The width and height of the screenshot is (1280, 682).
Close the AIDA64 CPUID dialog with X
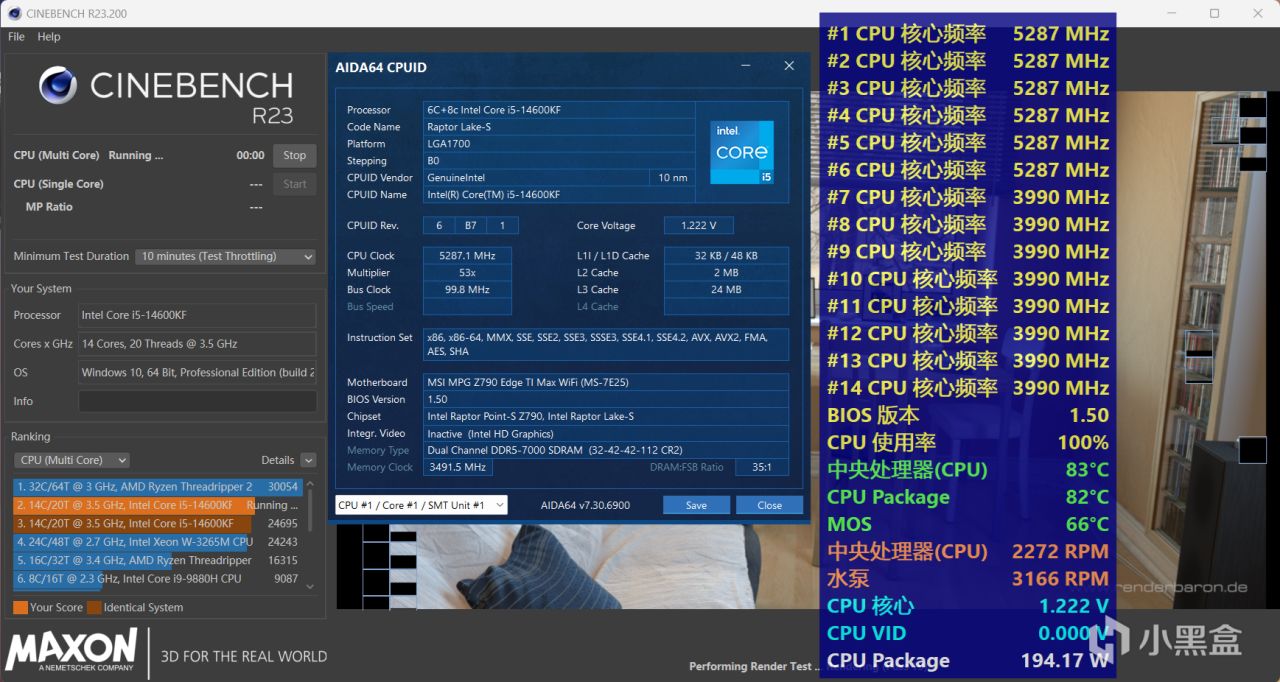click(x=789, y=66)
